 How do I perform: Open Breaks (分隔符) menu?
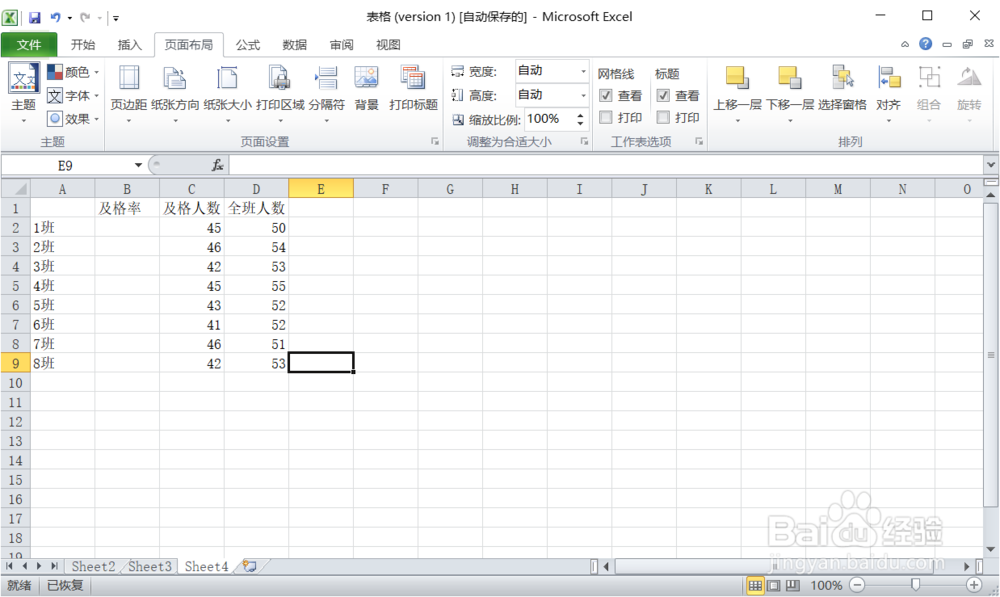point(327,93)
